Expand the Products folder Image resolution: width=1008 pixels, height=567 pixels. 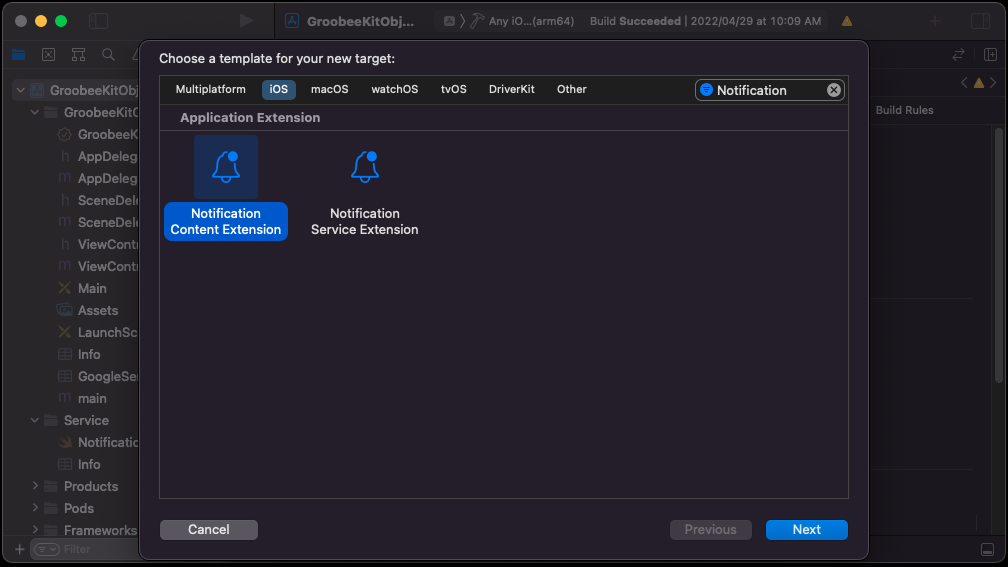point(35,486)
